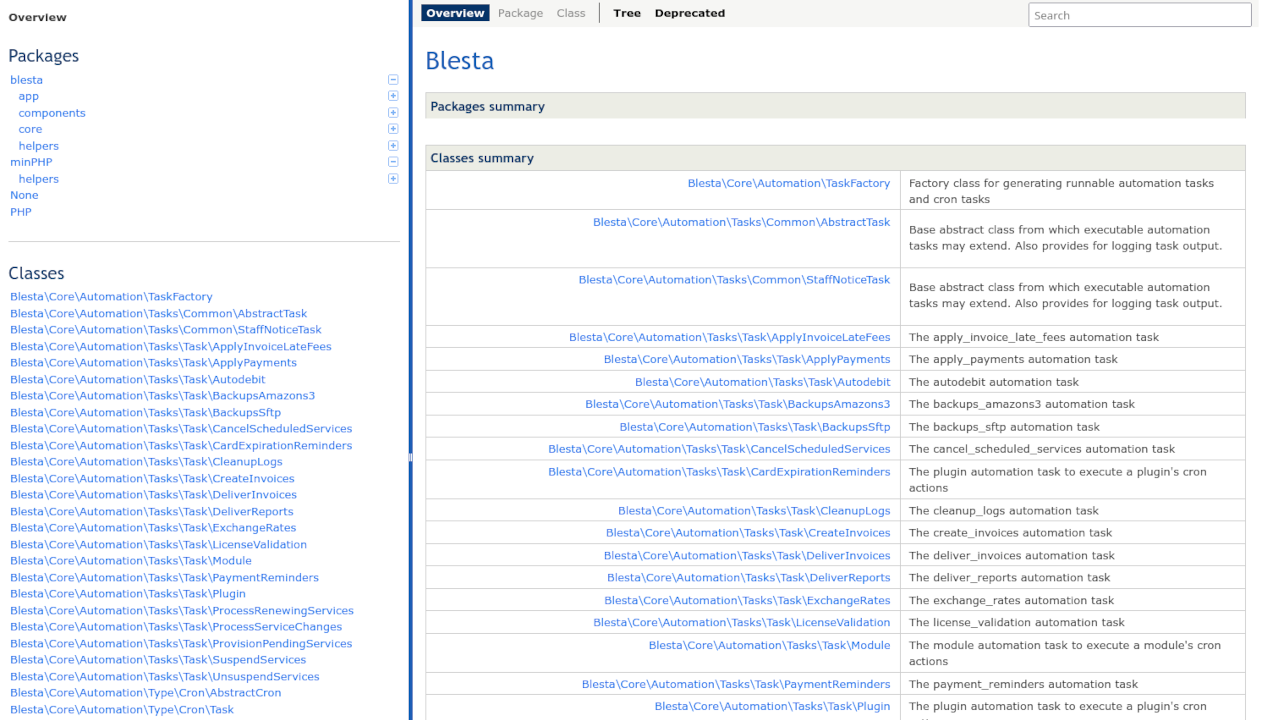Open the Deprecated navigation tab
The image size is (1279, 720).
pos(689,13)
